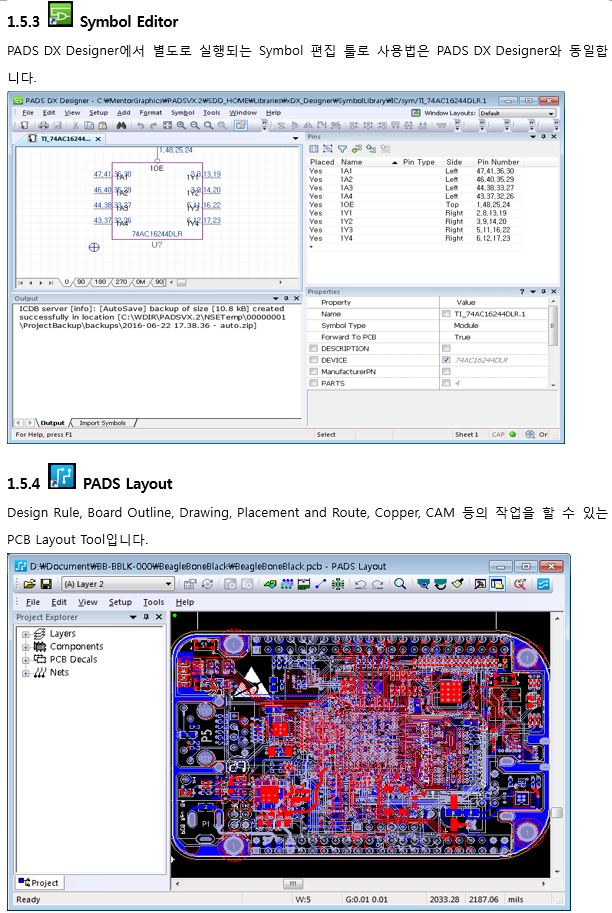This screenshot has height=913, width=612.
Task: Click the Properties panel help question mark
Action: (x=522, y=291)
